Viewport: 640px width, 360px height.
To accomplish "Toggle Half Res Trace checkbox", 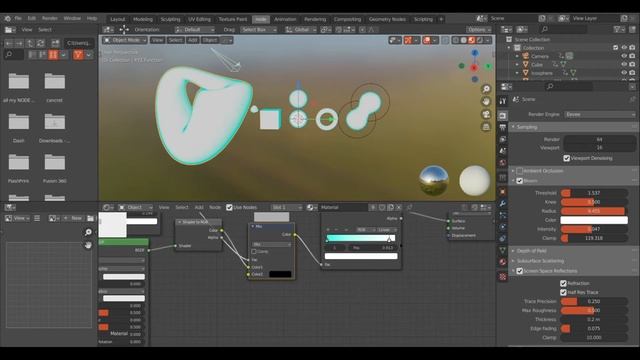I will click(x=563, y=292).
